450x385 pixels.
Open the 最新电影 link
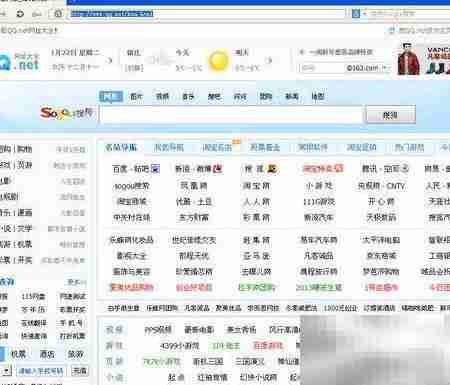[199, 330]
